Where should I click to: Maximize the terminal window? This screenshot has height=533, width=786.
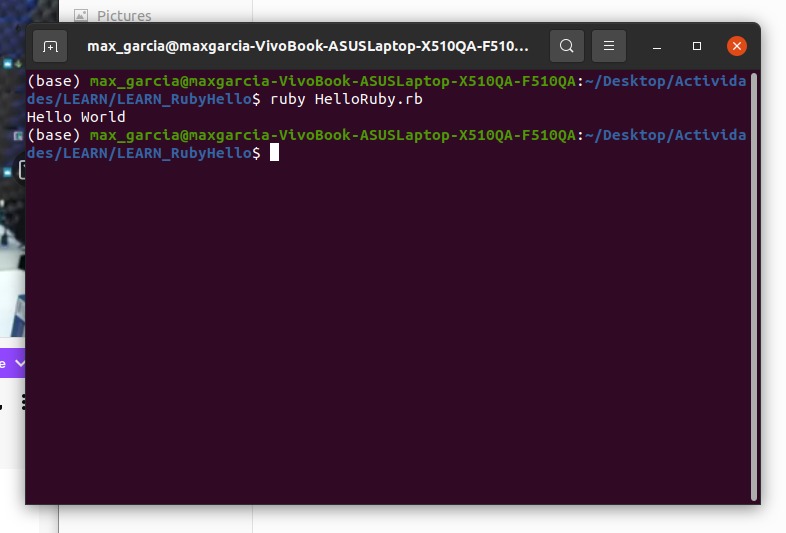(697, 46)
